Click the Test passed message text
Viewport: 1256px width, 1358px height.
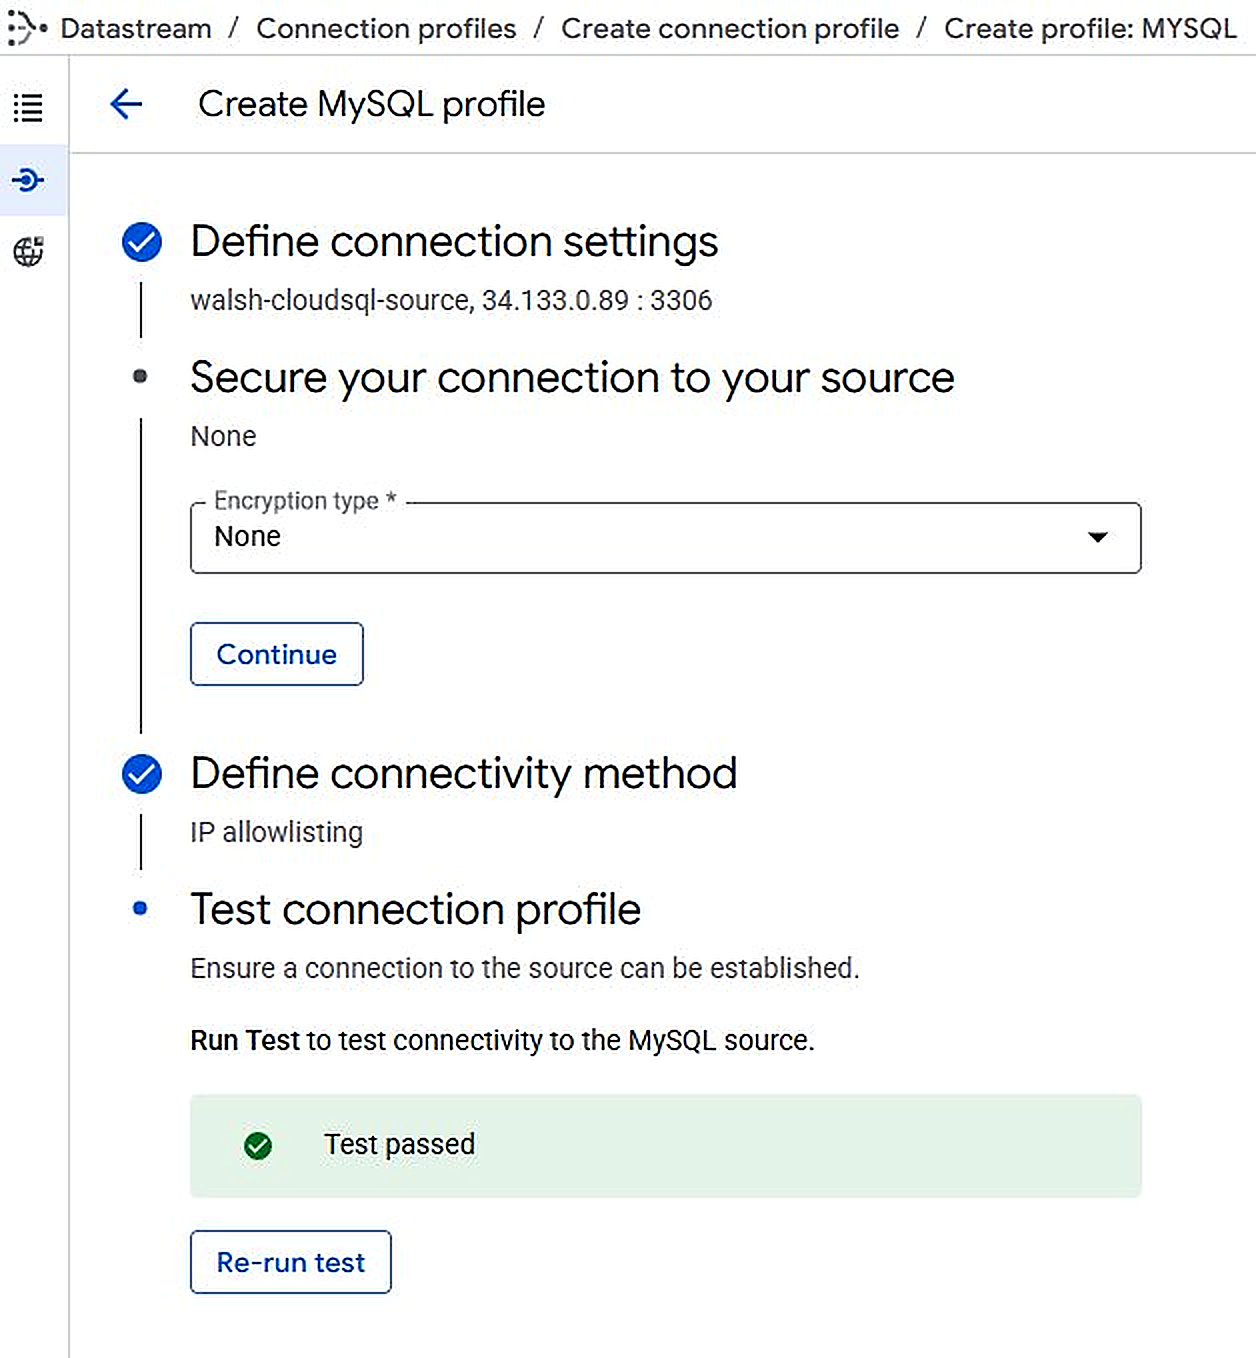tap(399, 1144)
